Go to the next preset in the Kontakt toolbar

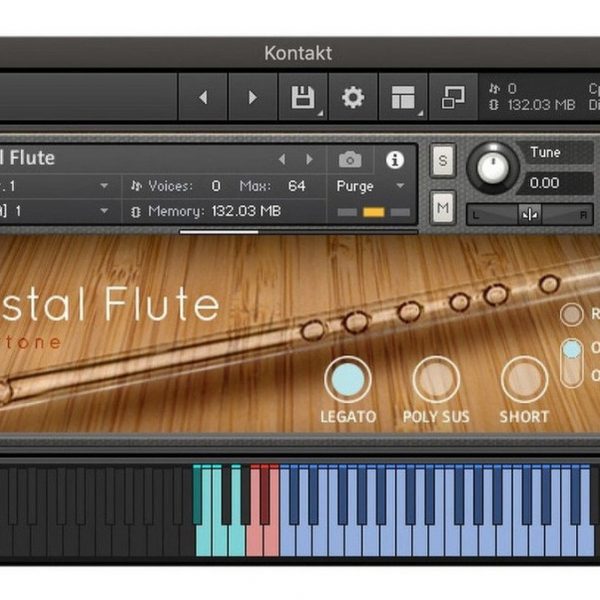coord(253,97)
